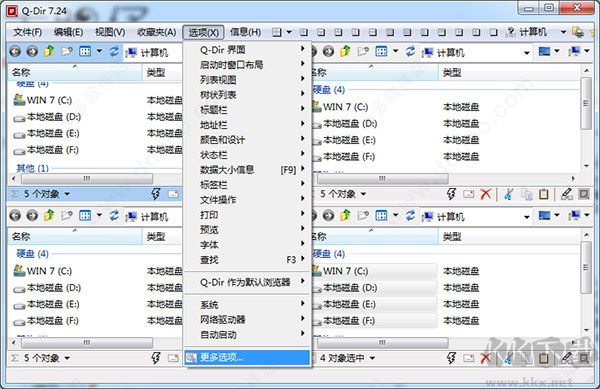Open Q-Dir 界面 submenu
This screenshot has height=389, width=600.
click(x=248, y=49)
